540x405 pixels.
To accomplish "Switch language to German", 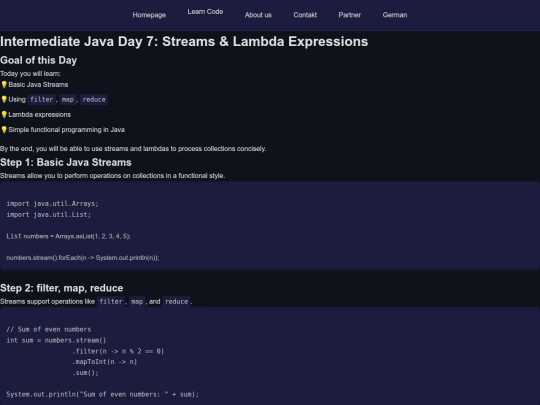I will point(395,15).
